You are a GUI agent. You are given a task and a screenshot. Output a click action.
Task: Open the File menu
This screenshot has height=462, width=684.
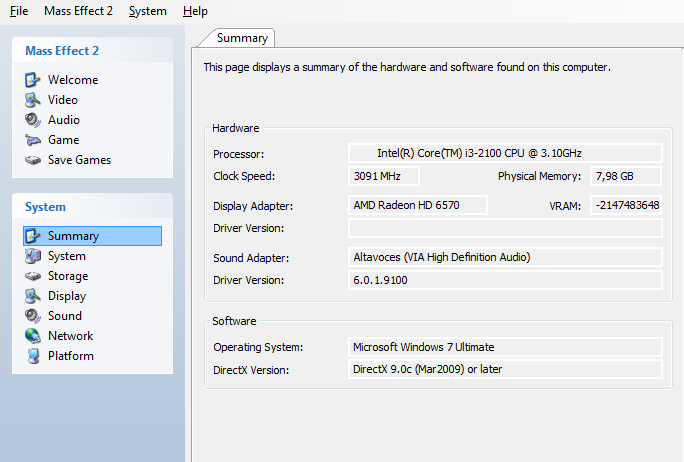[19, 11]
